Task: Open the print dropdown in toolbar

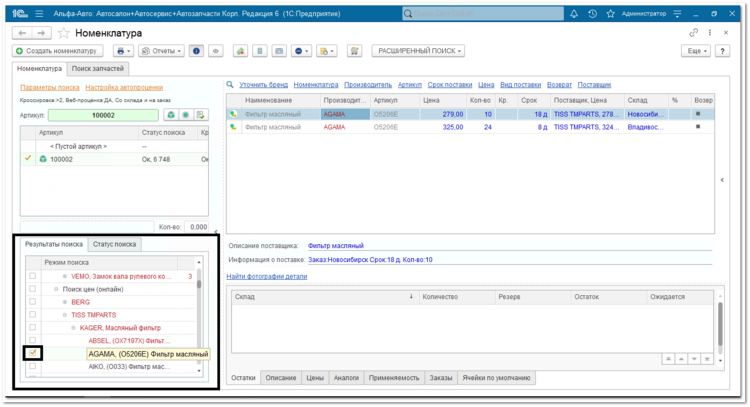Action: click(123, 51)
